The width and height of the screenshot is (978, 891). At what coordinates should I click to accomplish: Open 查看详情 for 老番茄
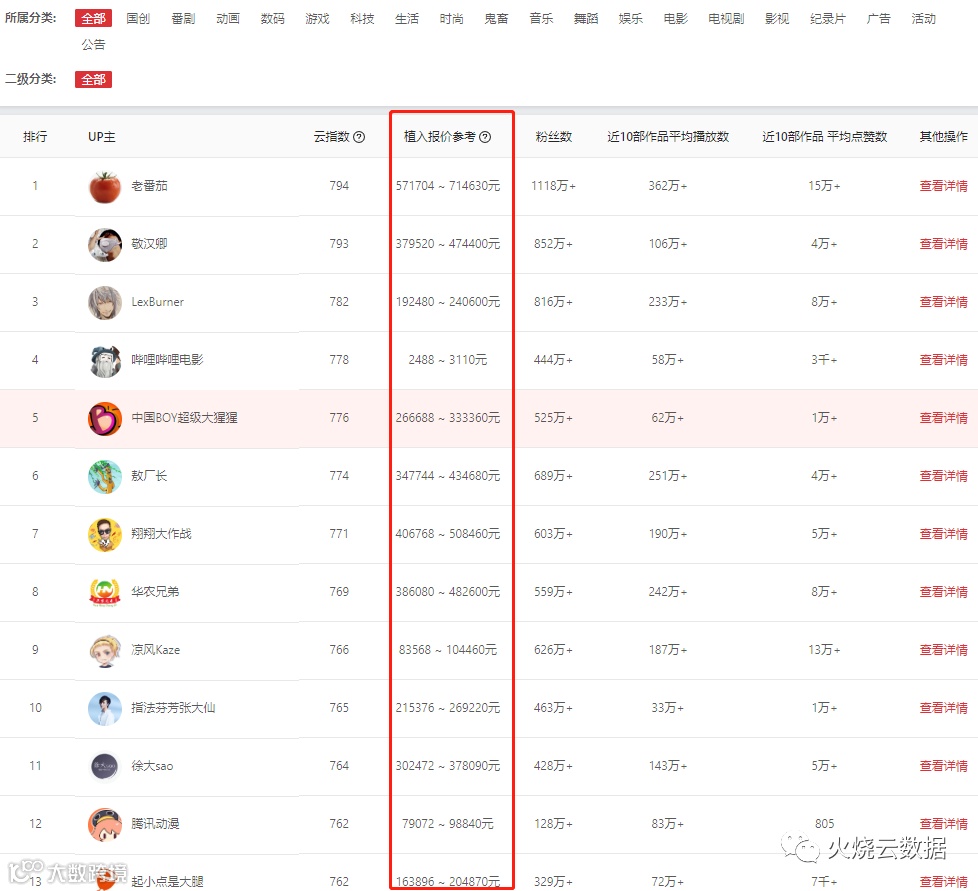pos(943,186)
